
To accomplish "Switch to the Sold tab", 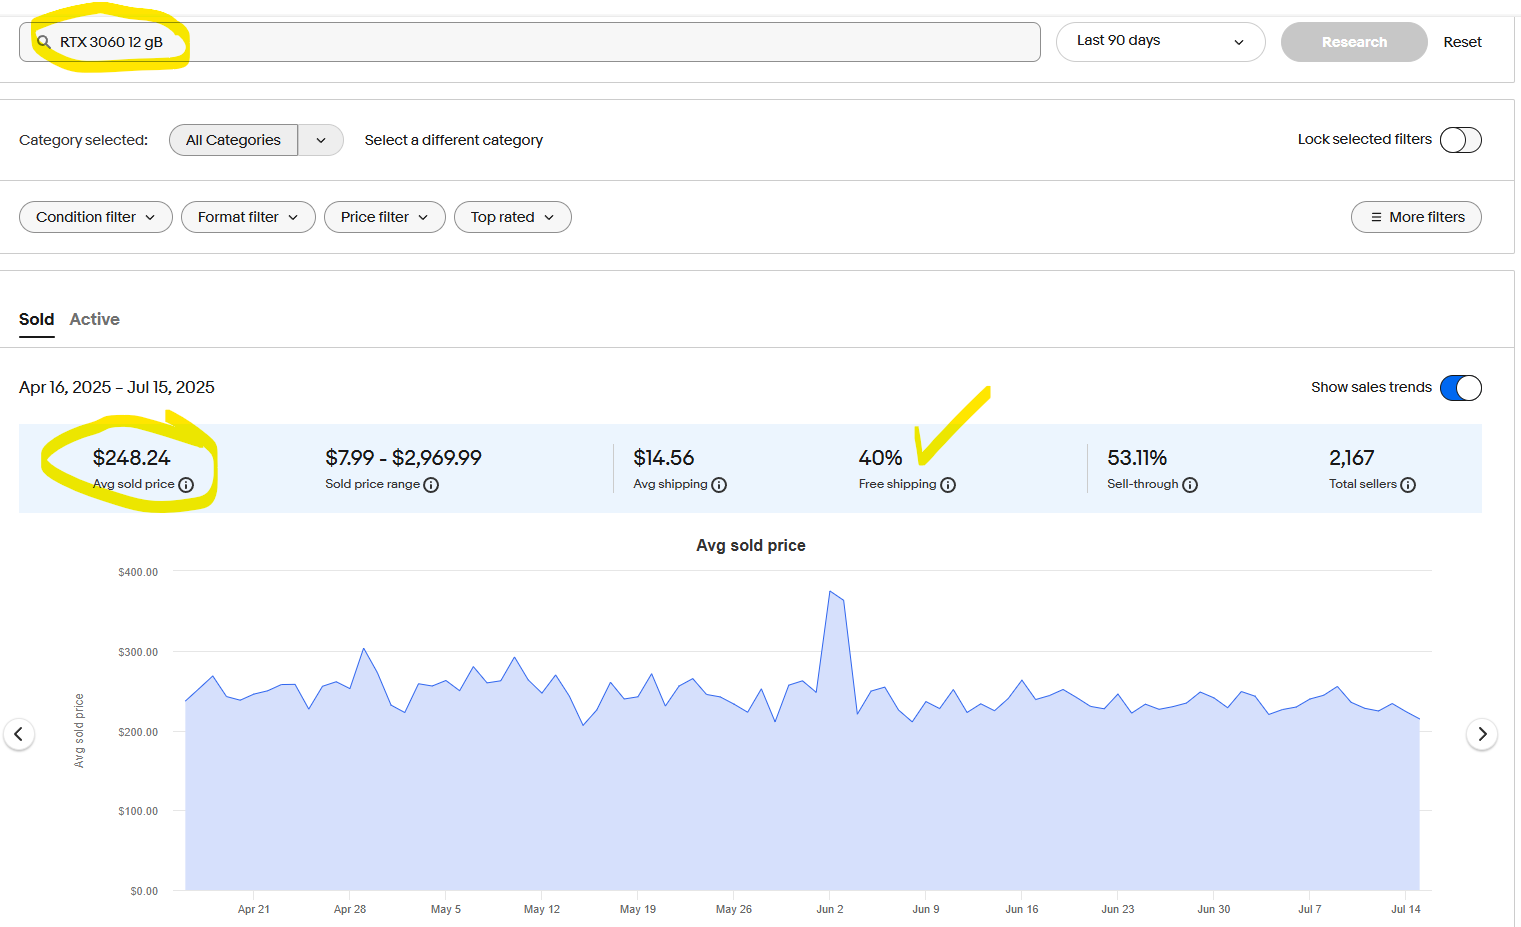I will tap(37, 320).
